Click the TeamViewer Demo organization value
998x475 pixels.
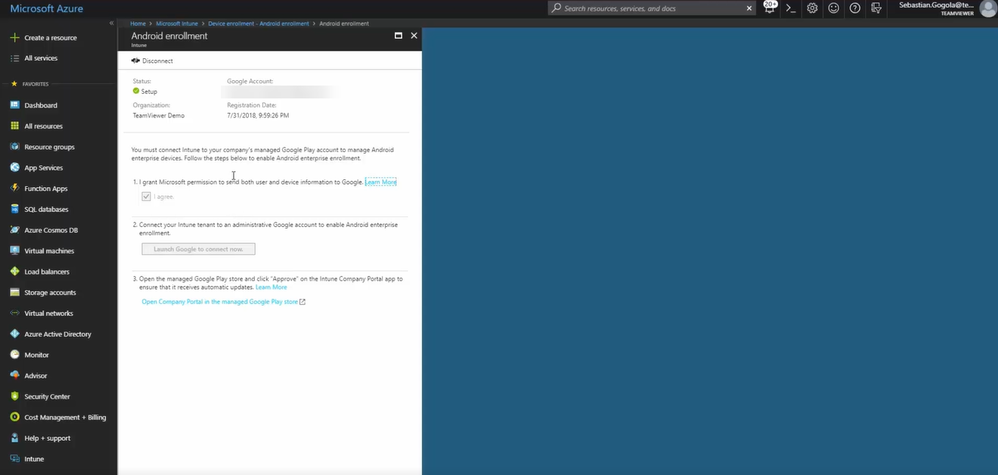158,116
